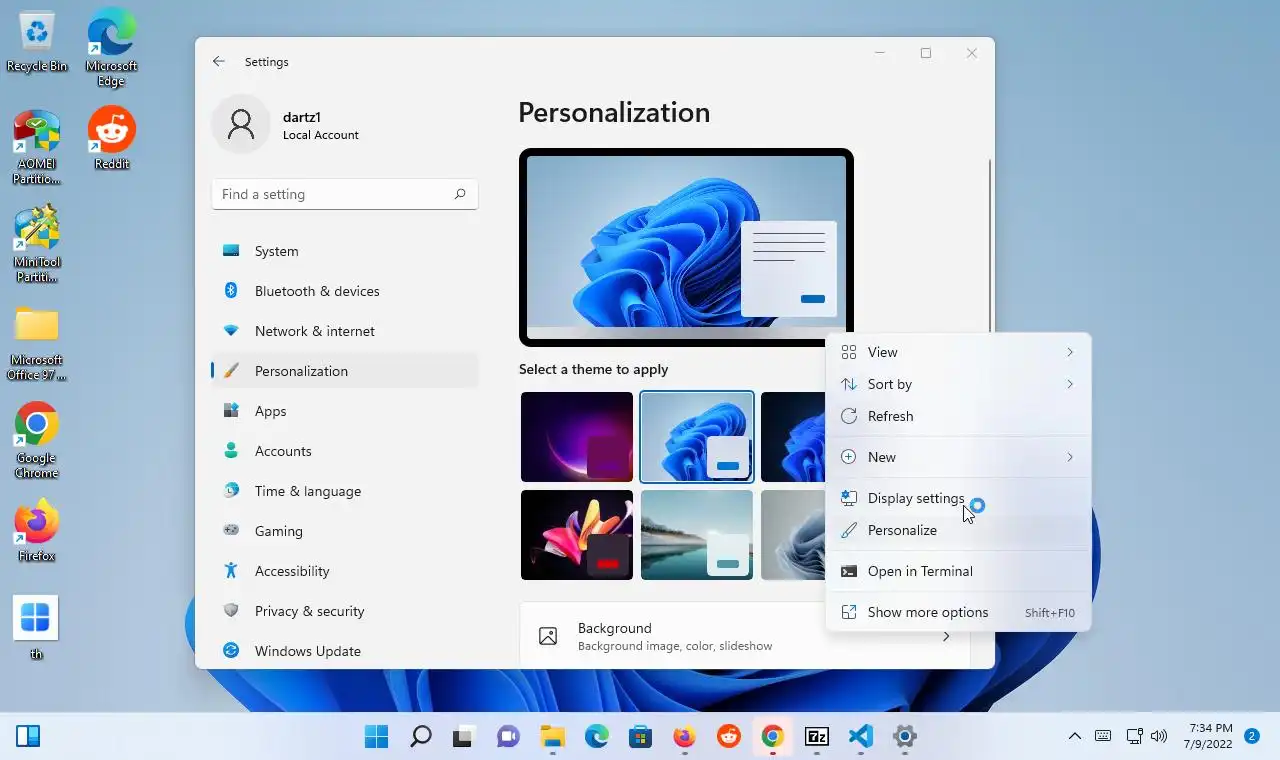This screenshot has height=760, width=1280.
Task: Expand the View submenu
Action: 958,352
